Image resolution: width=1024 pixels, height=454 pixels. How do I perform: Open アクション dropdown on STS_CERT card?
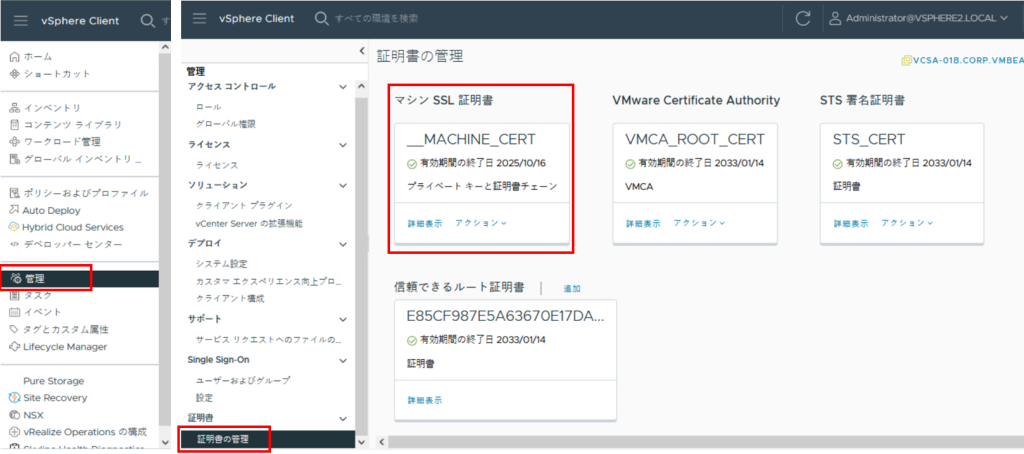point(907,223)
